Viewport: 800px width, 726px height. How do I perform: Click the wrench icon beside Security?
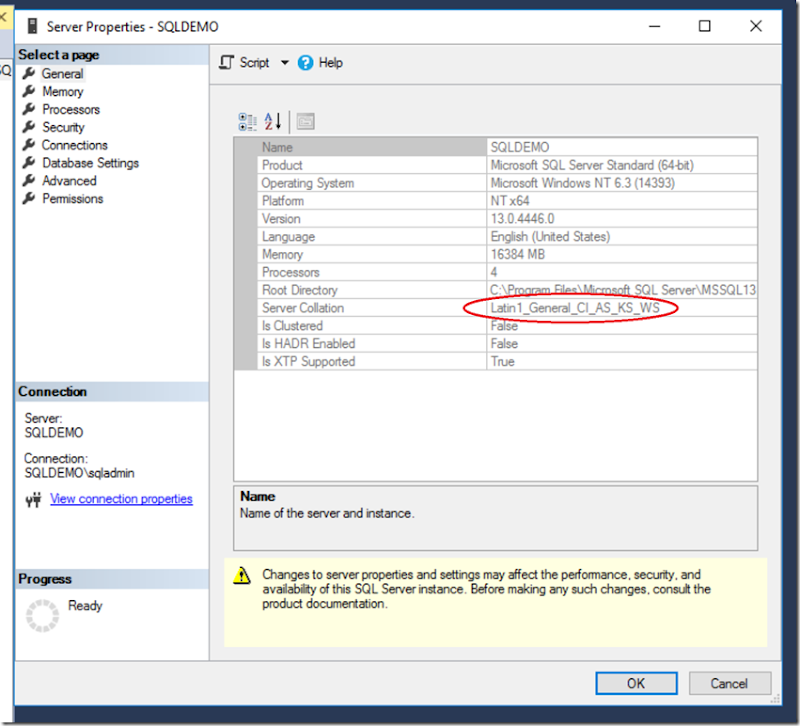[x=29, y=127]
